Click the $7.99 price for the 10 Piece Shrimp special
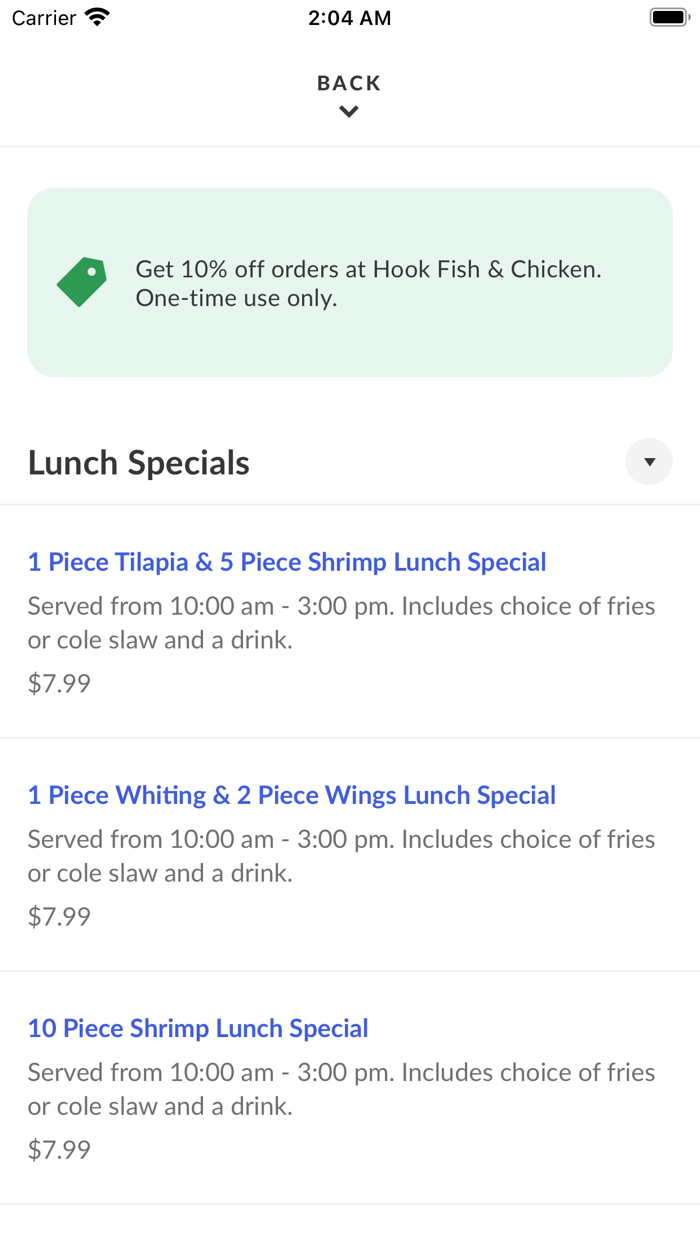The image size is (700, 1244). [58, 1149]
